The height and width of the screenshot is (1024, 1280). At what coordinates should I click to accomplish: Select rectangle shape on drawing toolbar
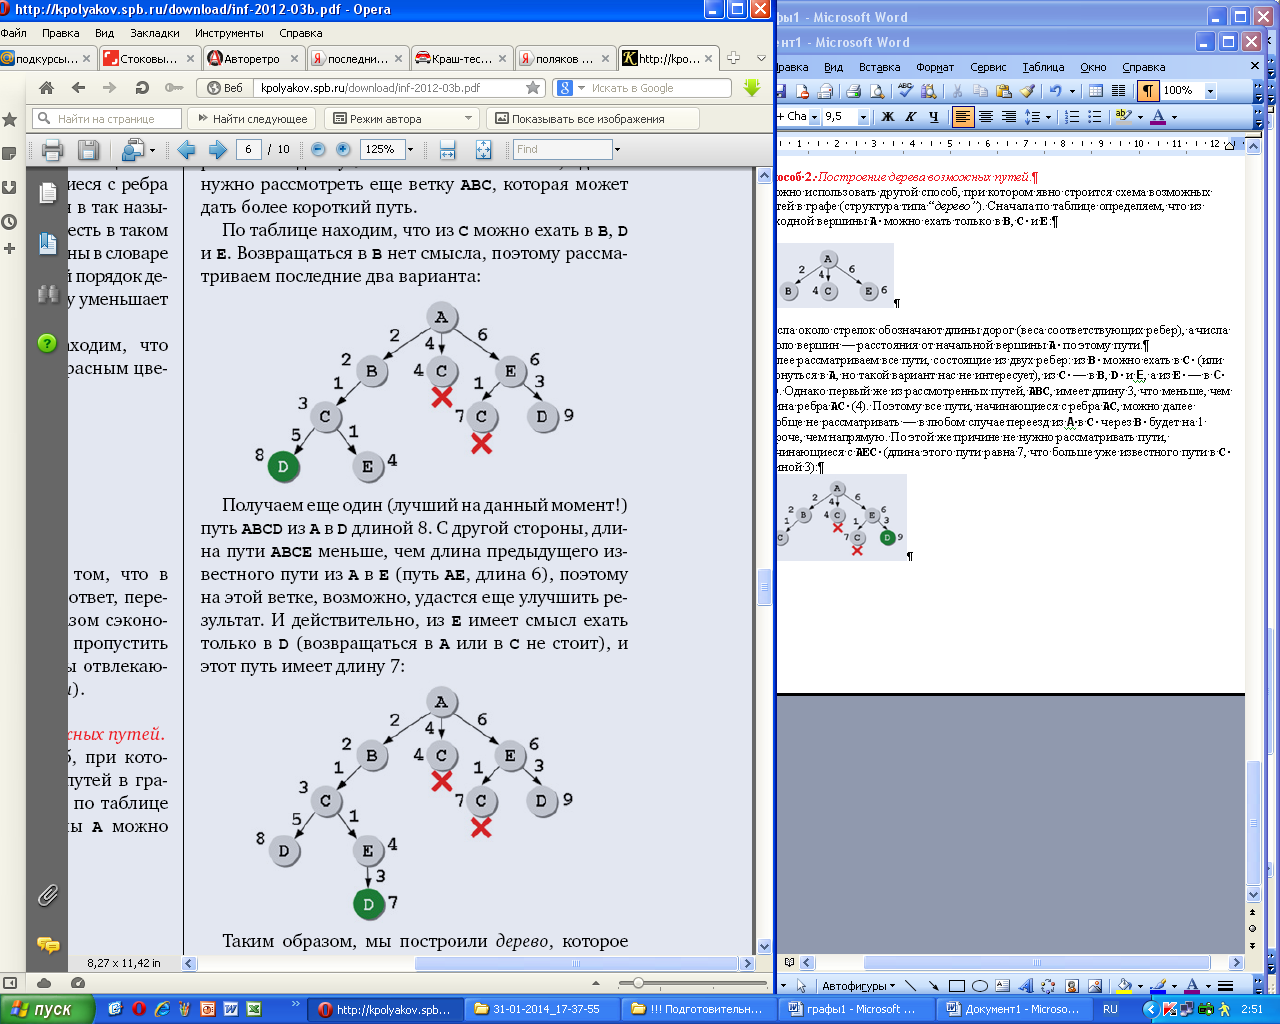pyautogui.click(x=957, y=986)
